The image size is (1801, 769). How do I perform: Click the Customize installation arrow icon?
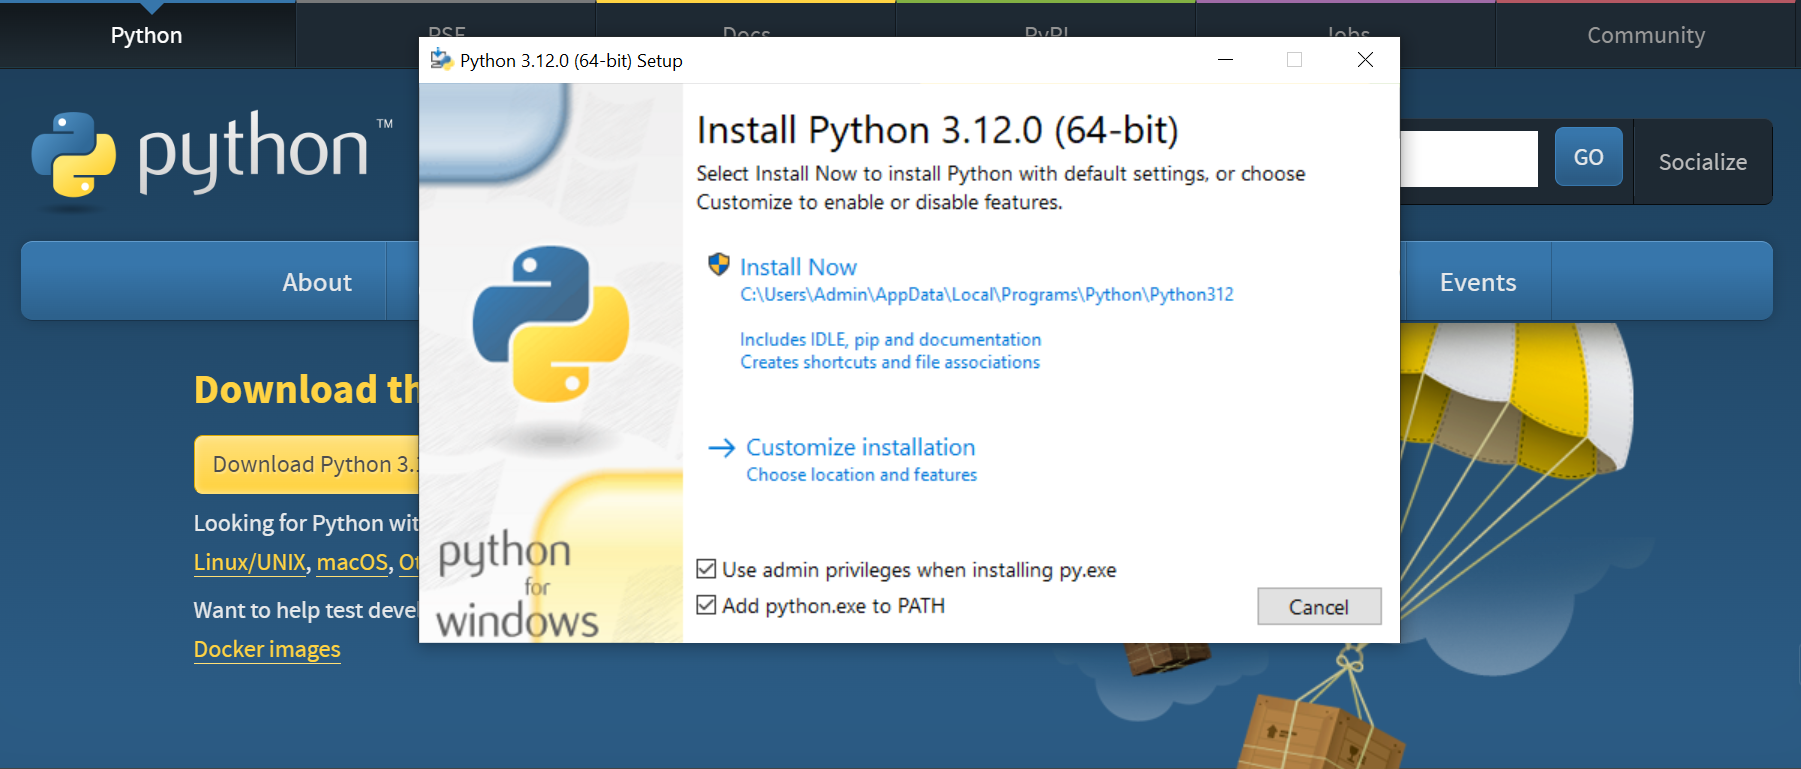tap(721, 448)
